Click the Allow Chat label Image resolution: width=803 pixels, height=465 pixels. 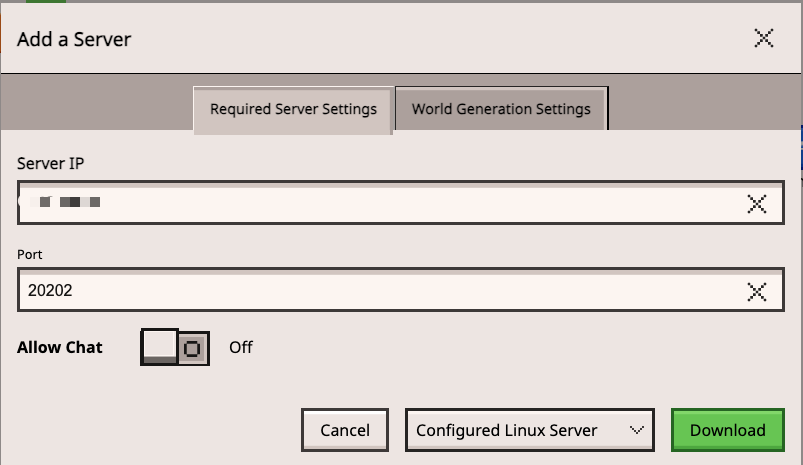(x=60, y=348)
